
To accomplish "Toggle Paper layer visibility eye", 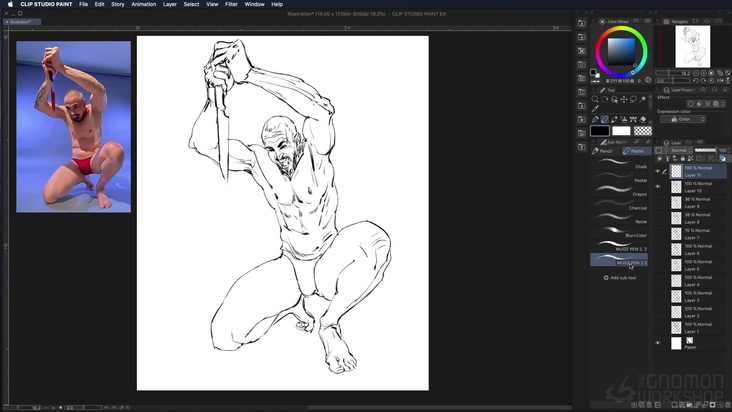I will pyautogui.click(x=658, y=343).
